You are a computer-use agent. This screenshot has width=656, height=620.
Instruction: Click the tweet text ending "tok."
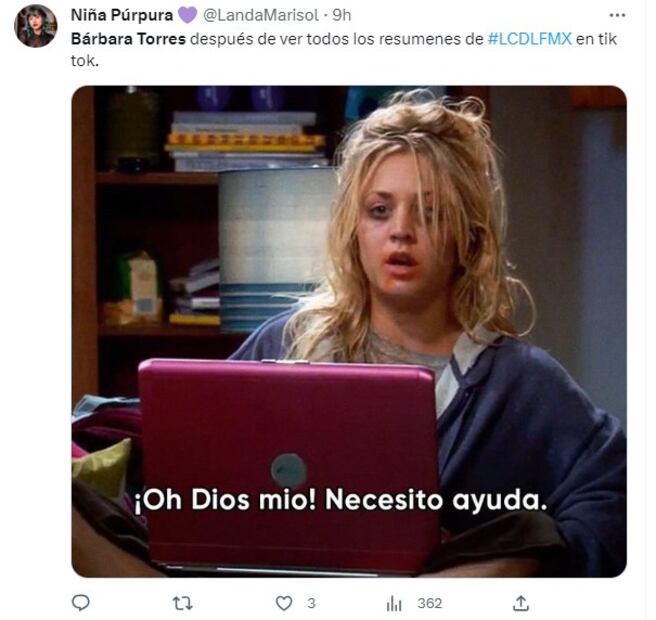tap(344, 50)
